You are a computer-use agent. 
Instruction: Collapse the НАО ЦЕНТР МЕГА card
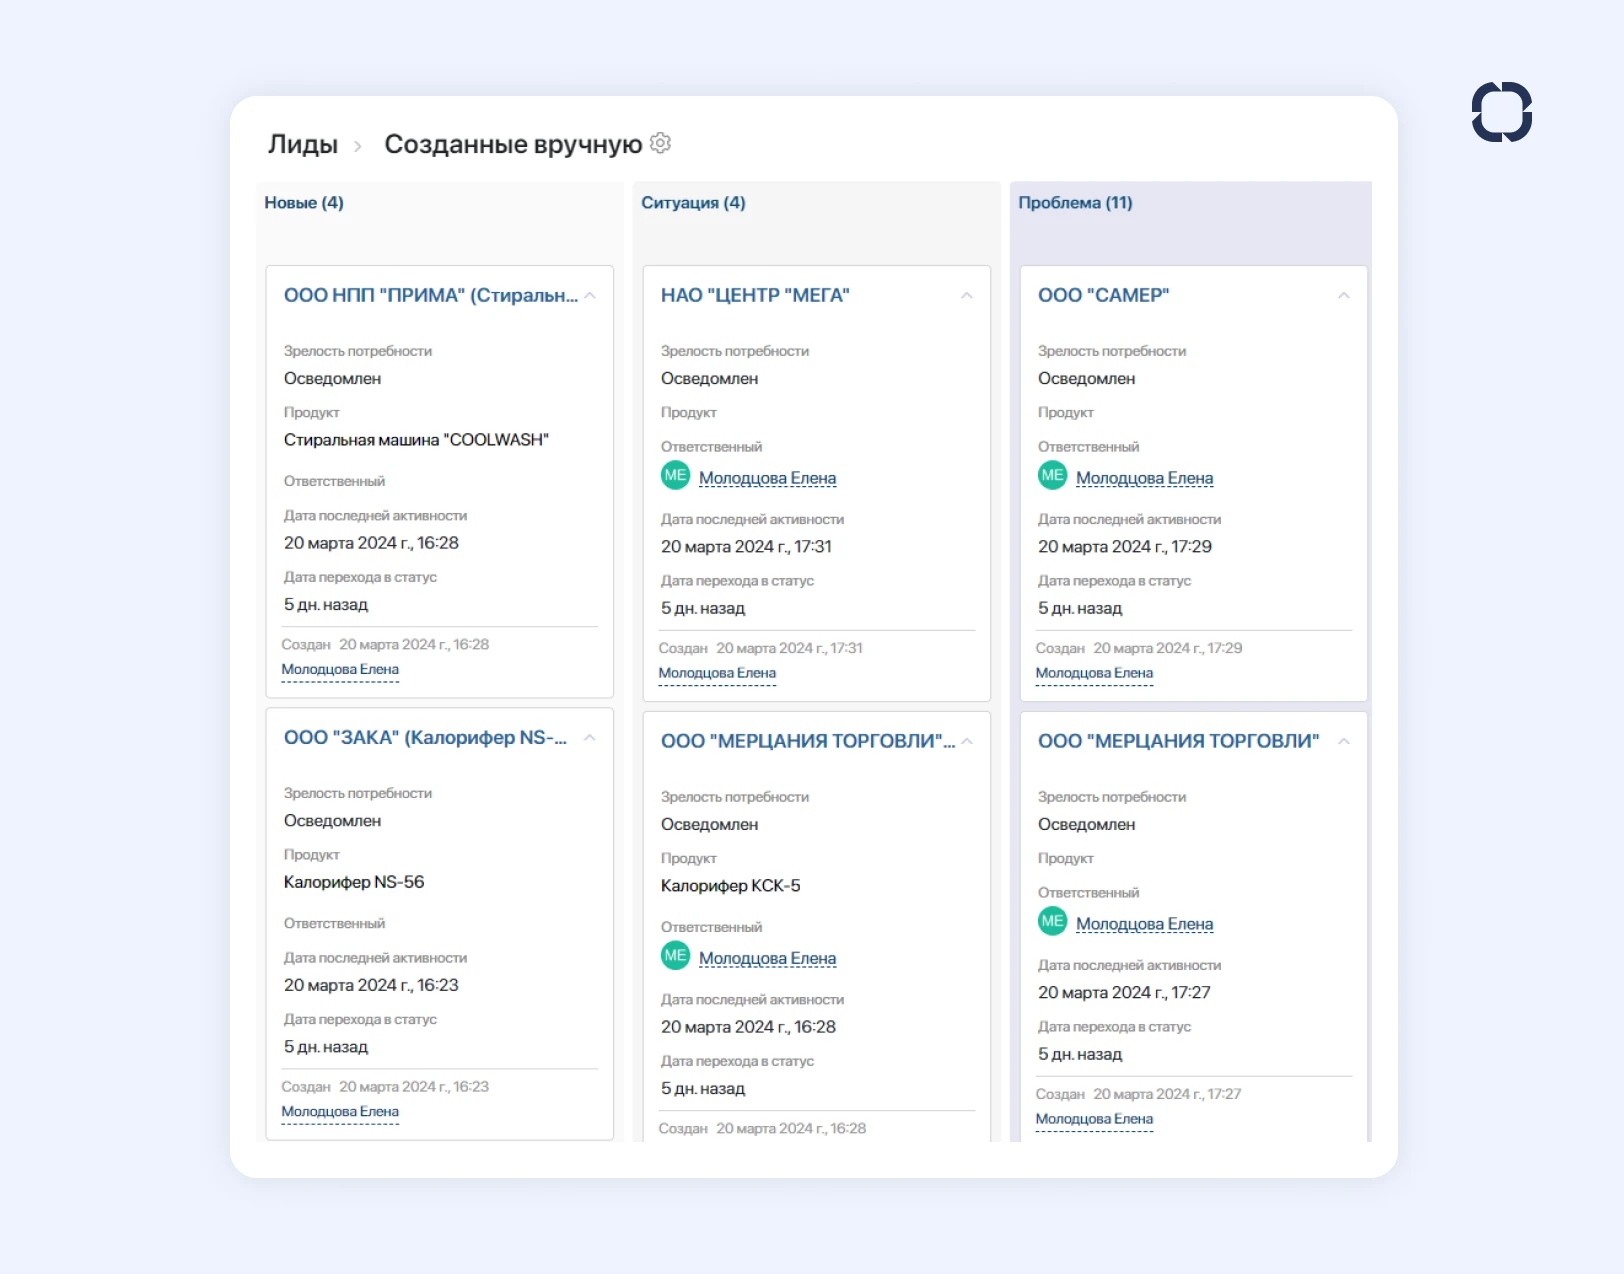point(967,296)
